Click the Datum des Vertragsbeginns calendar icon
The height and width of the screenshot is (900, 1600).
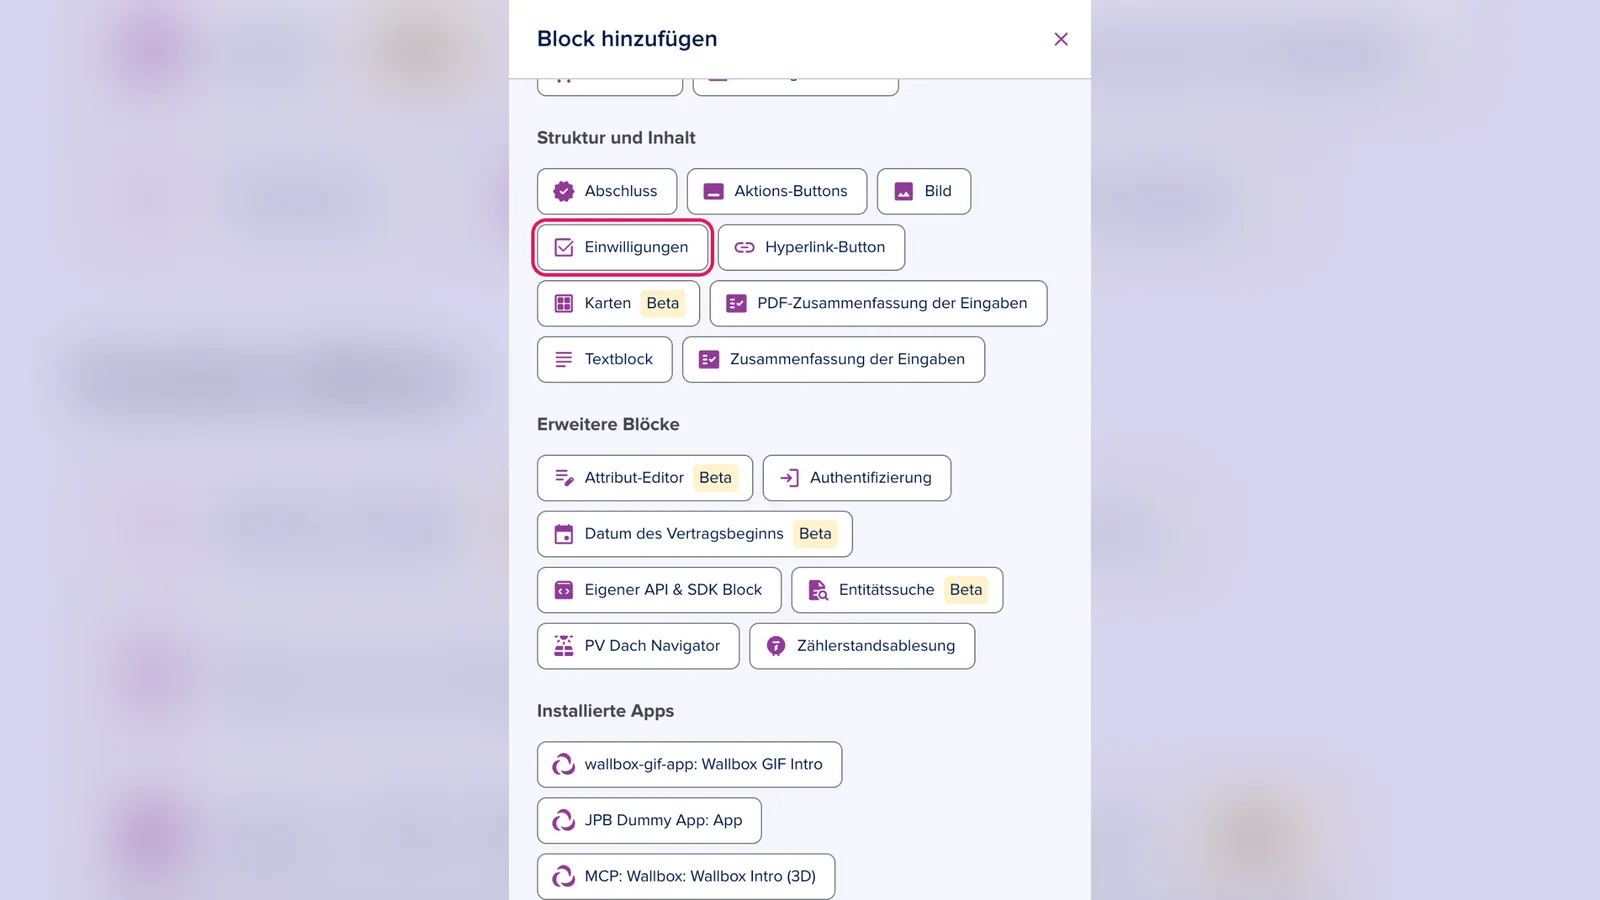pyautogui.click(x=564, y=534)
